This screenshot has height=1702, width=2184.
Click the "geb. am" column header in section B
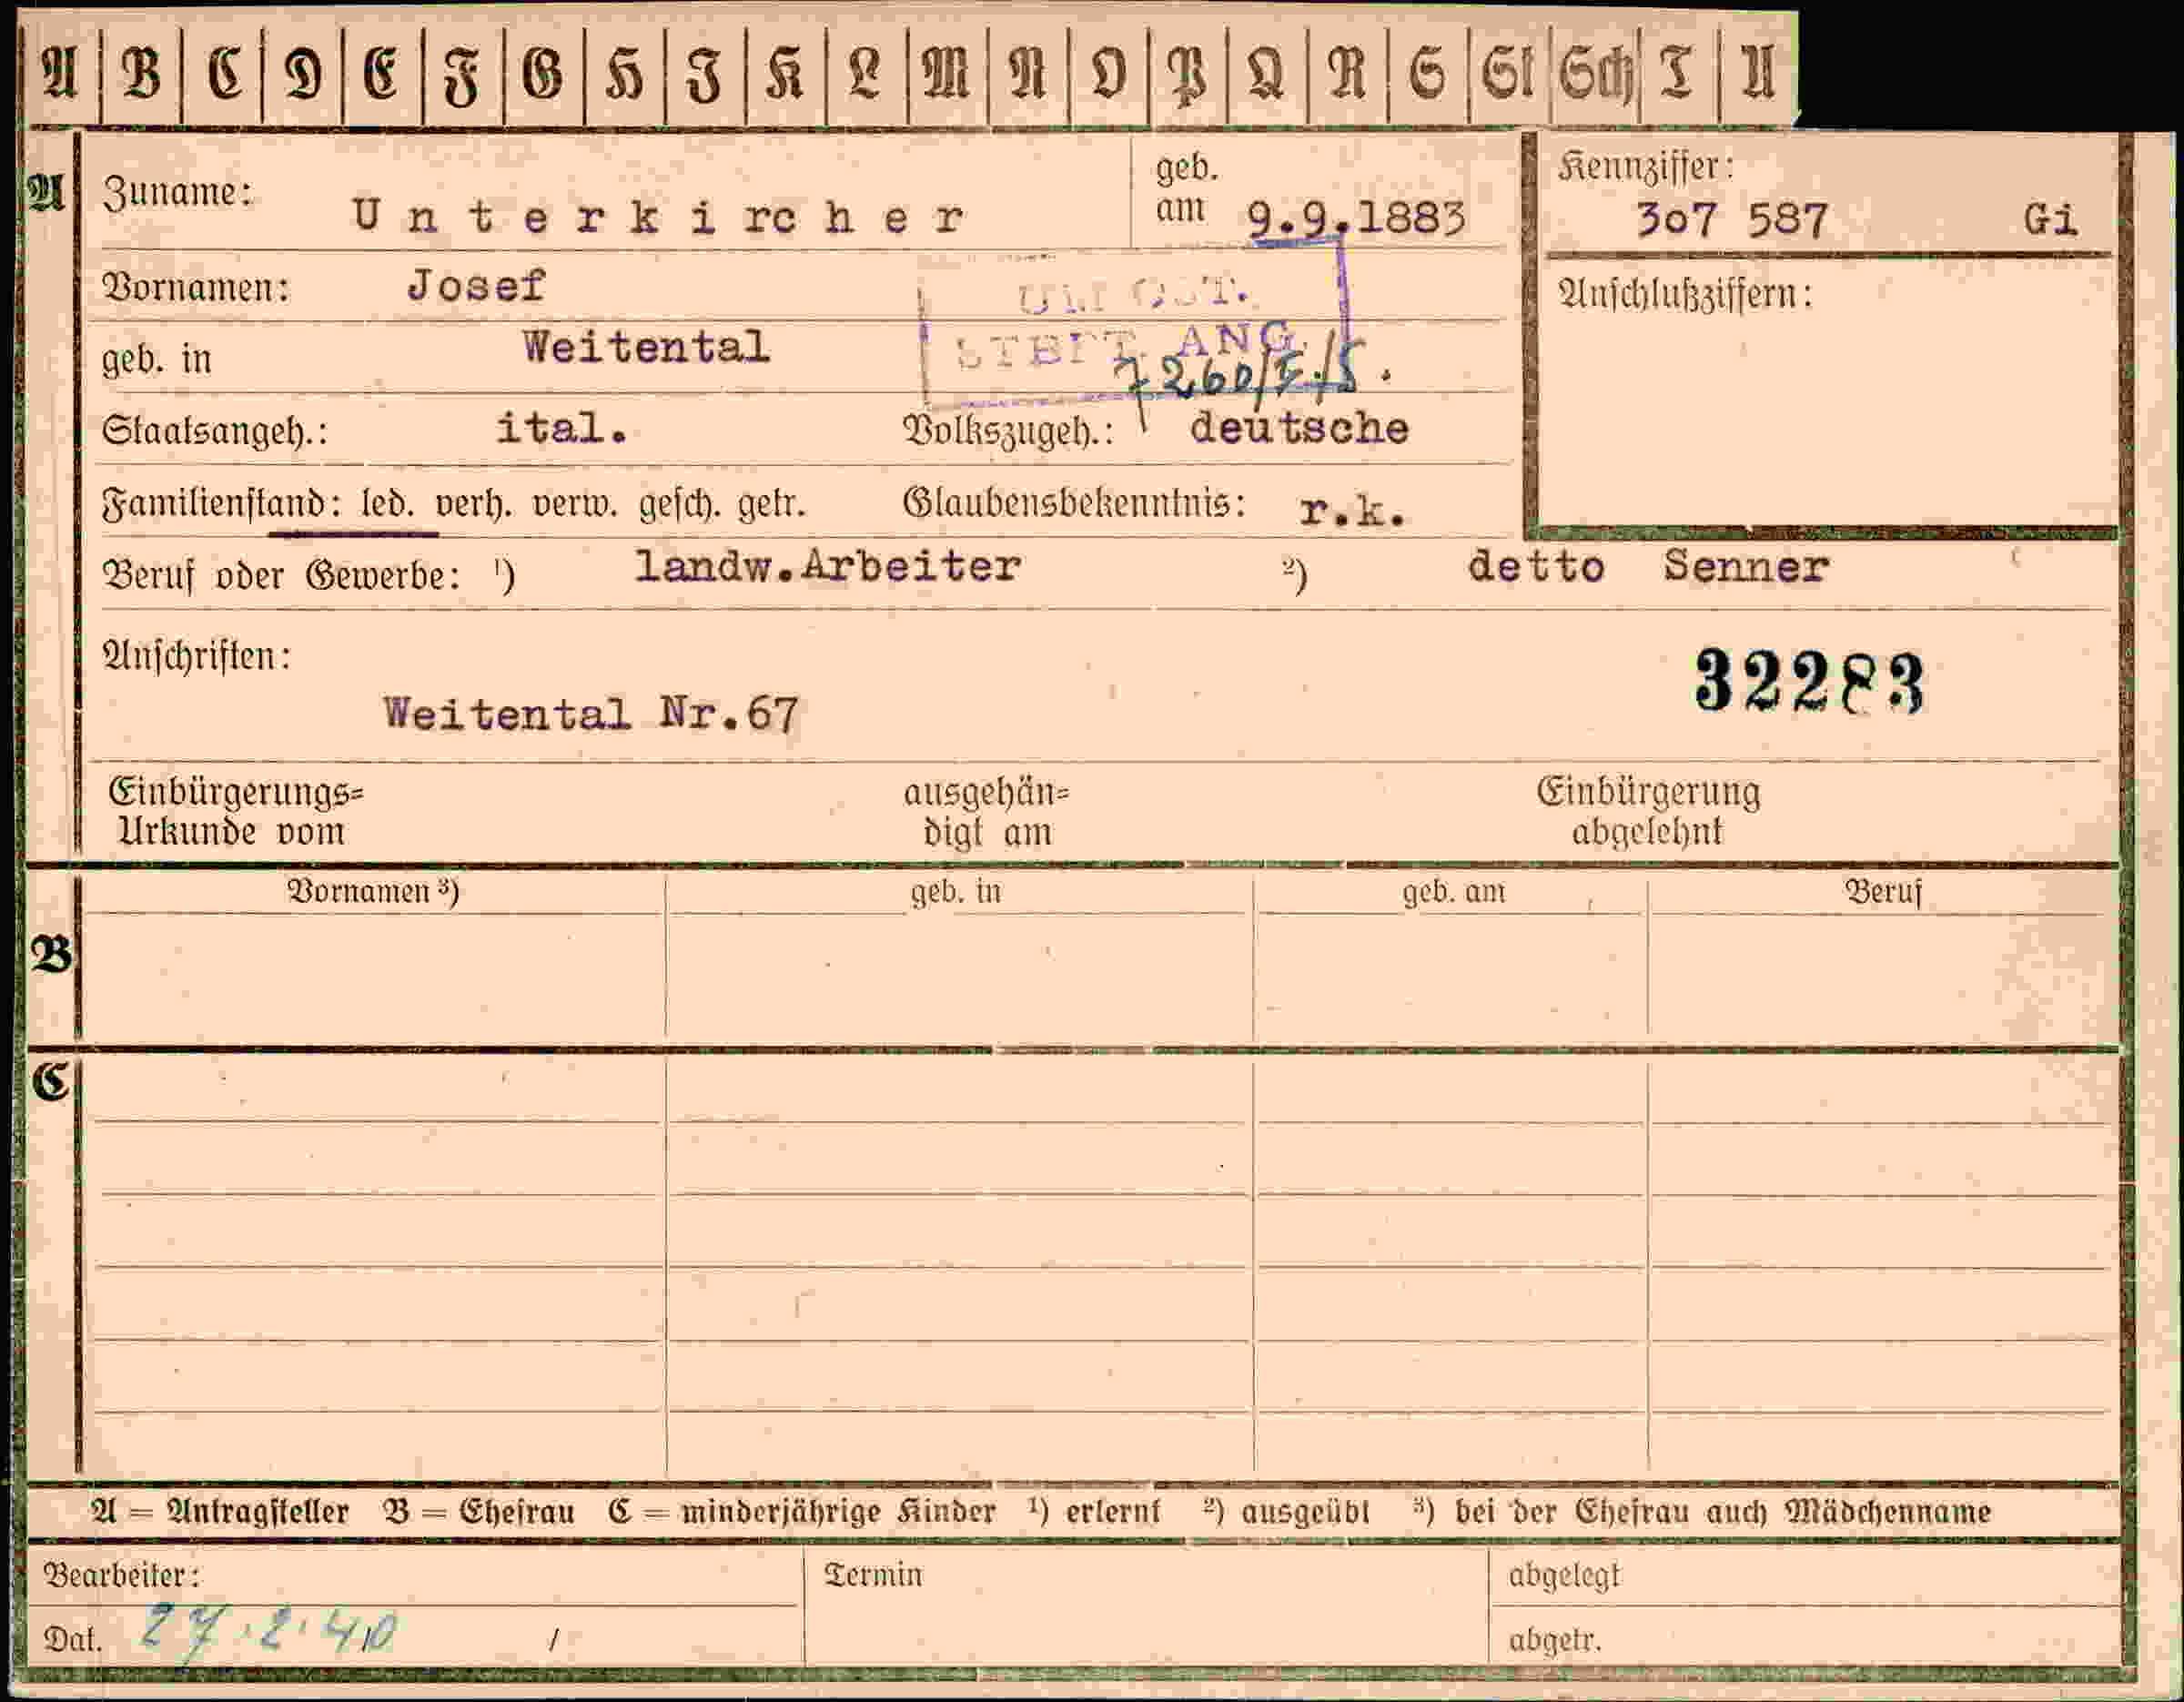[1453, 892]
